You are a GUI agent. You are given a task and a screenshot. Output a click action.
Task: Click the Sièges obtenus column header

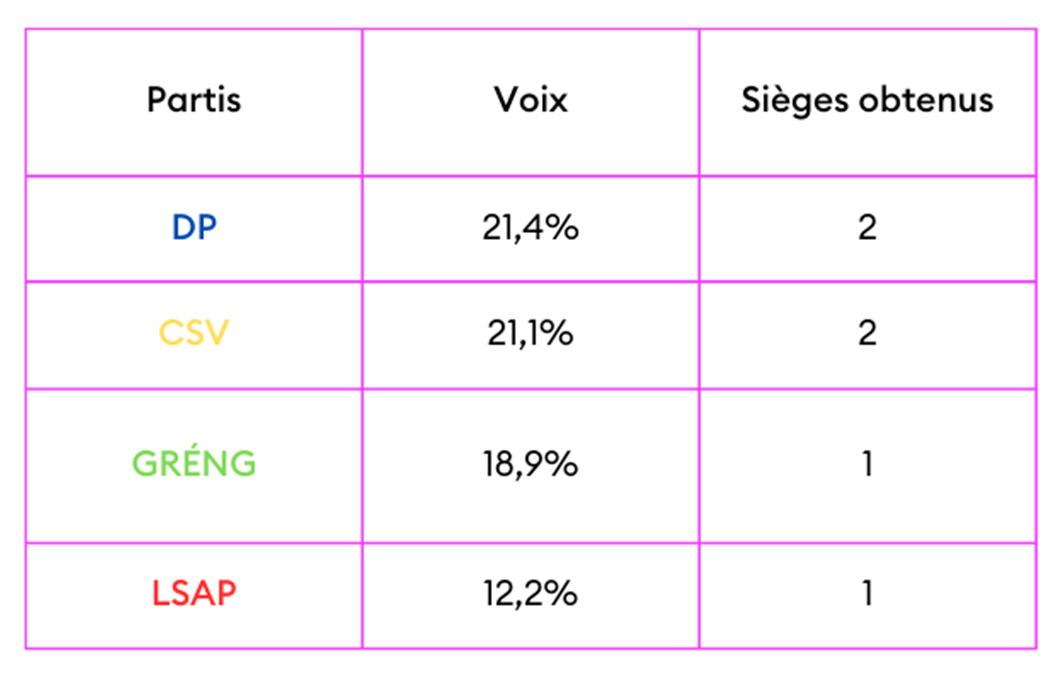tap(867, 101)
